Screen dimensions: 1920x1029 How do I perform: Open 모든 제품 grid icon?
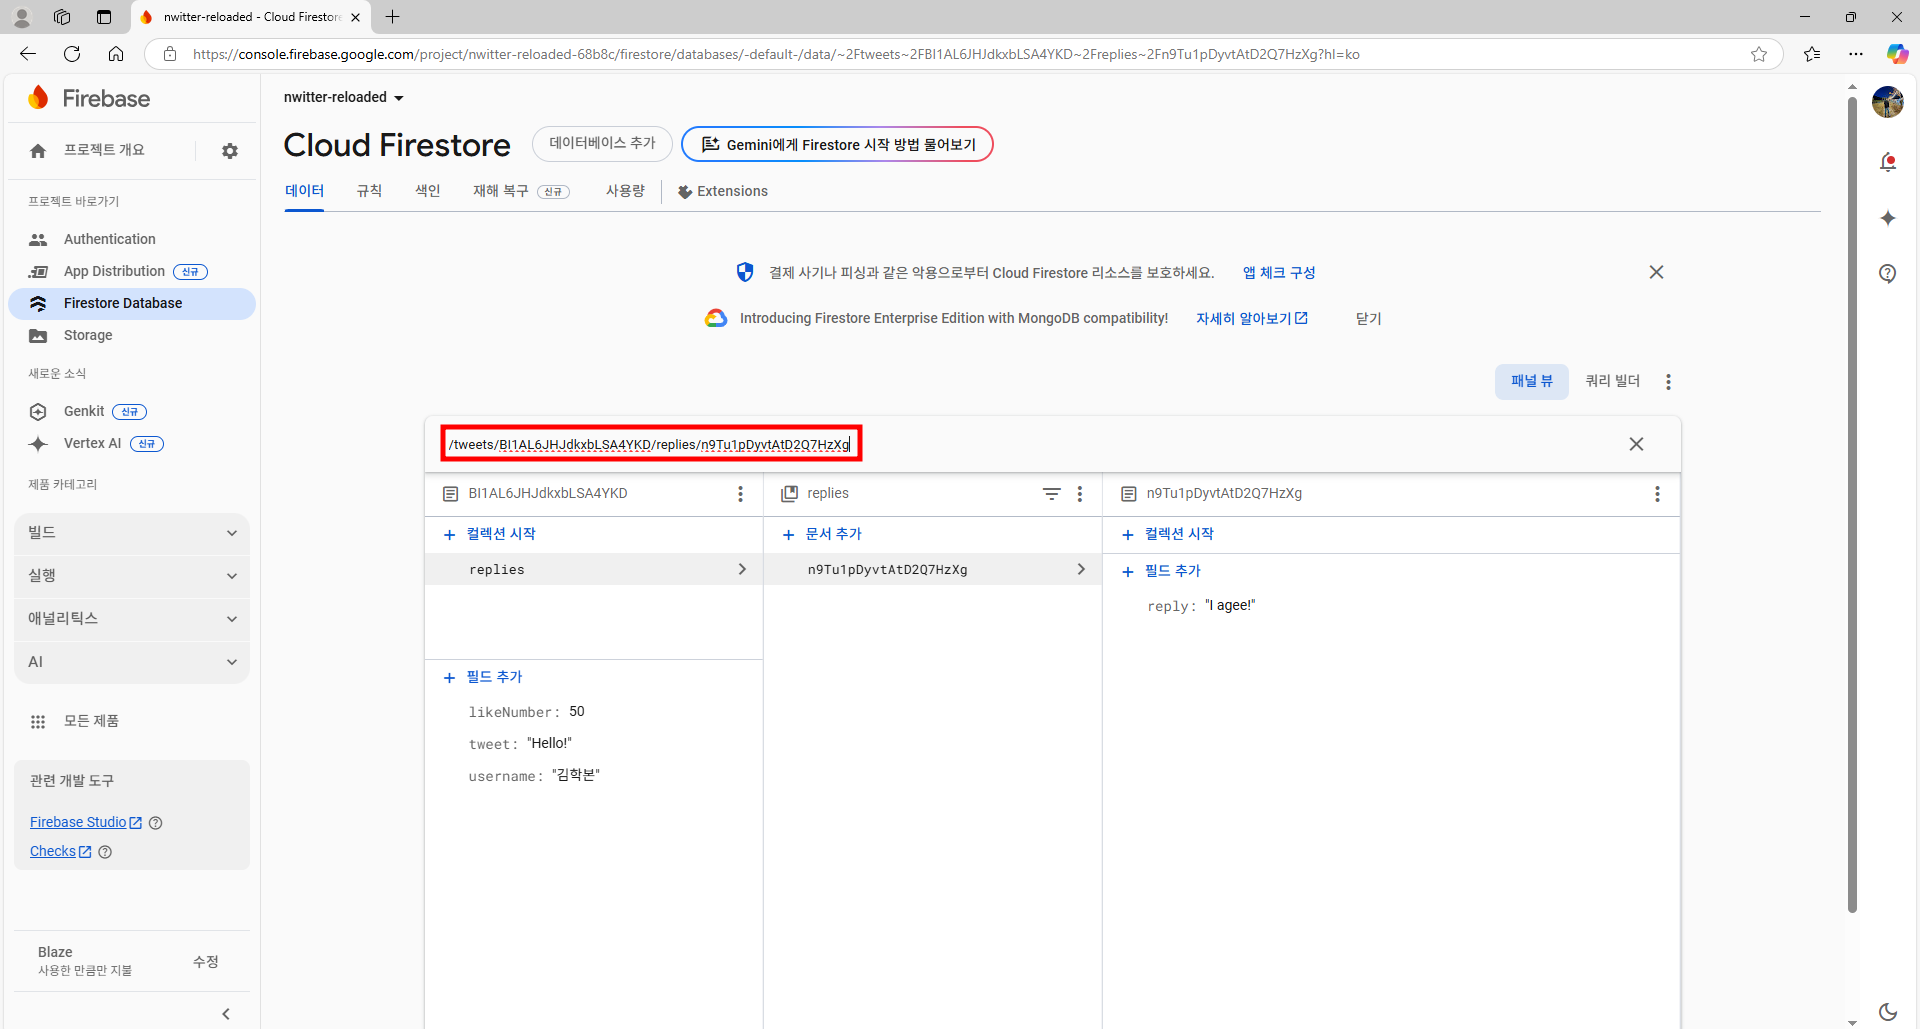pyautogui.click(x=38, y=722)
